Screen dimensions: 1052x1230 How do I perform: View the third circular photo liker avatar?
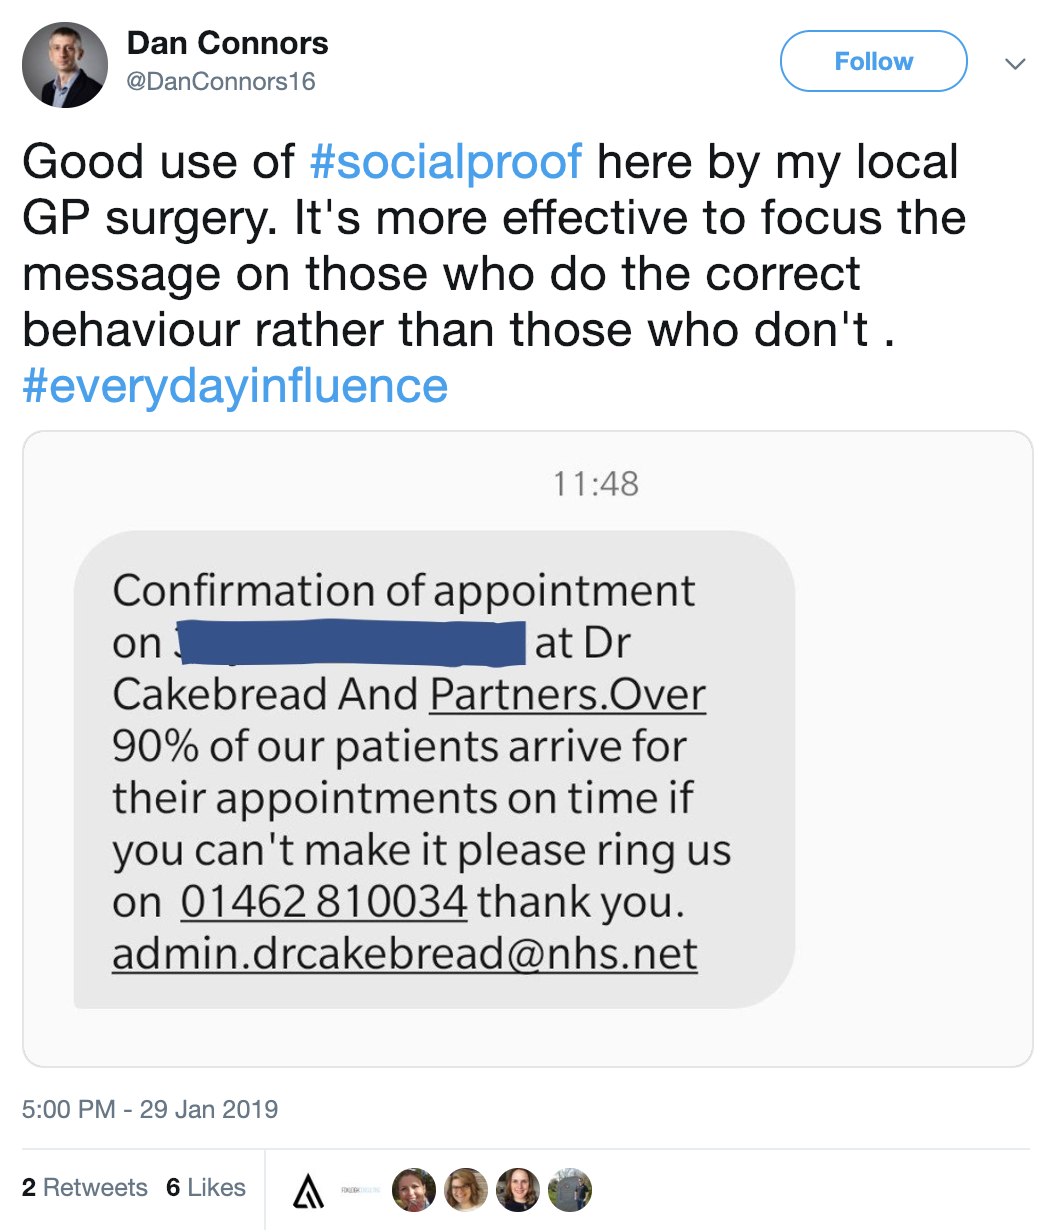click(518, 1190)
